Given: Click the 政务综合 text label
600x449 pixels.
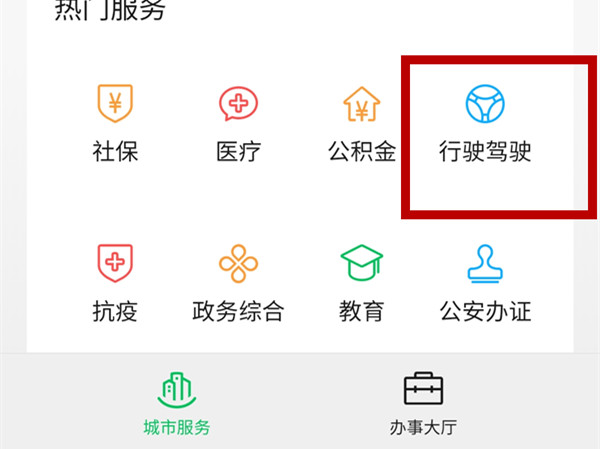Looking at the screenshot, I should pos(238,311).
